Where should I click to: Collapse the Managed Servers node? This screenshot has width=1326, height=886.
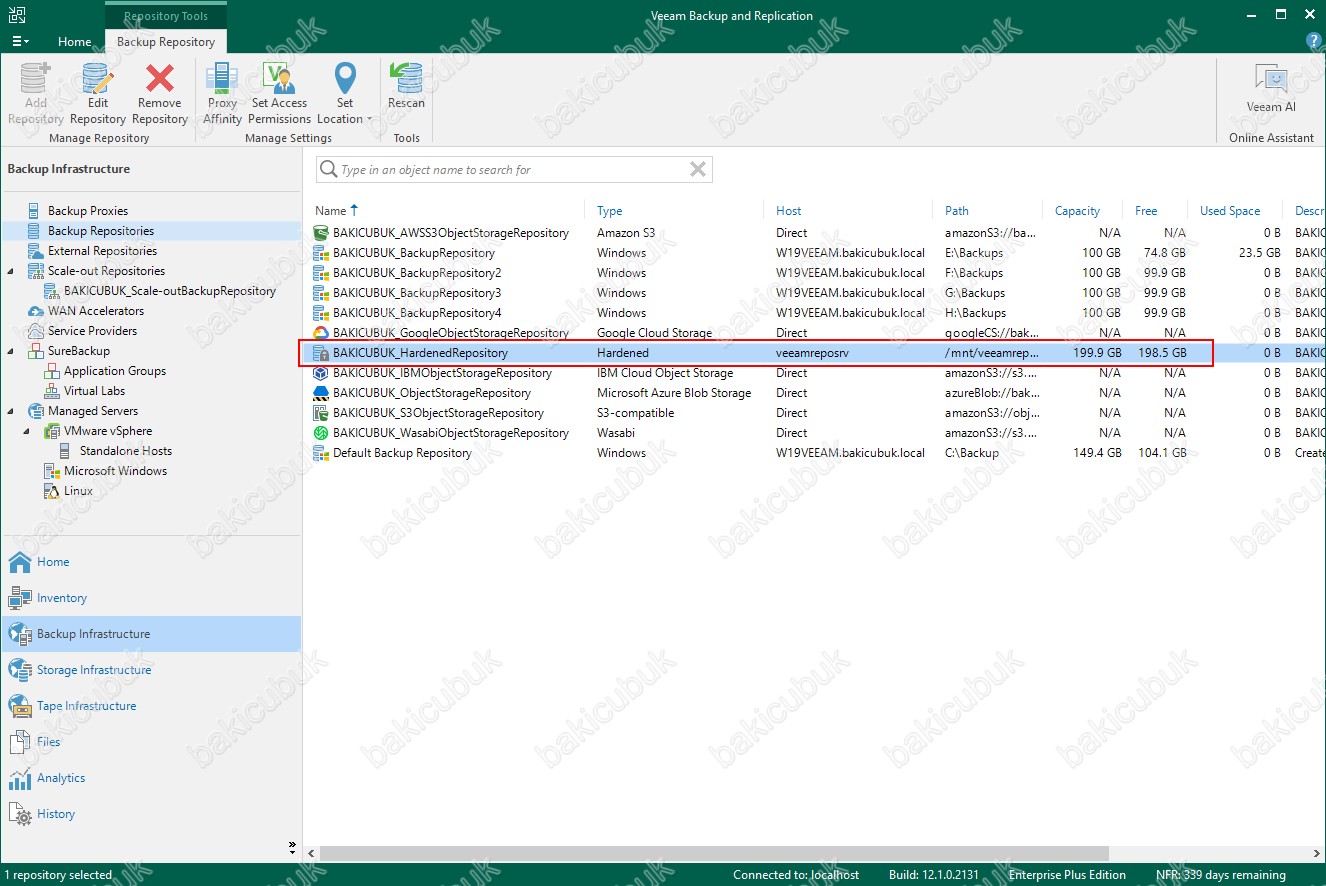(11, 411)
